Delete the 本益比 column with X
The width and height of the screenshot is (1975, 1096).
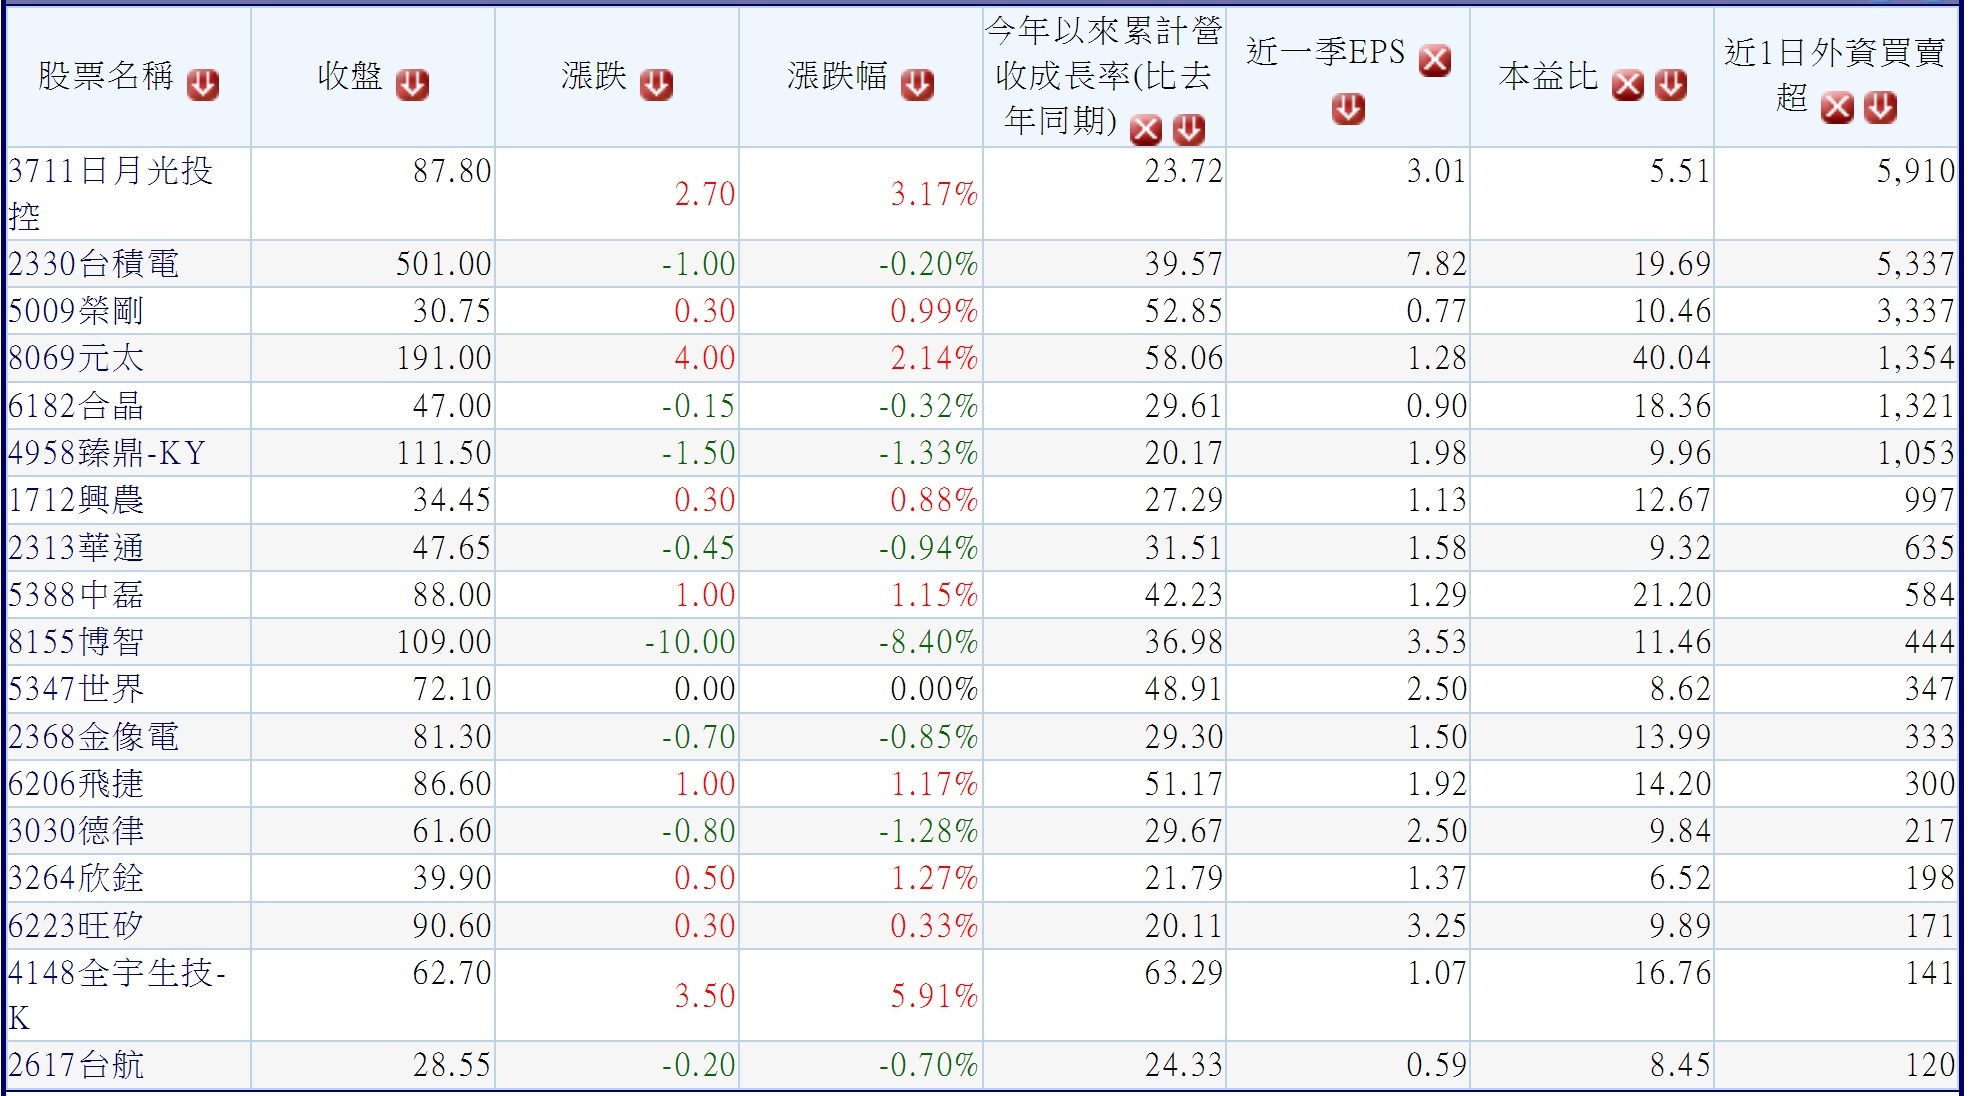click(1627, 86)
